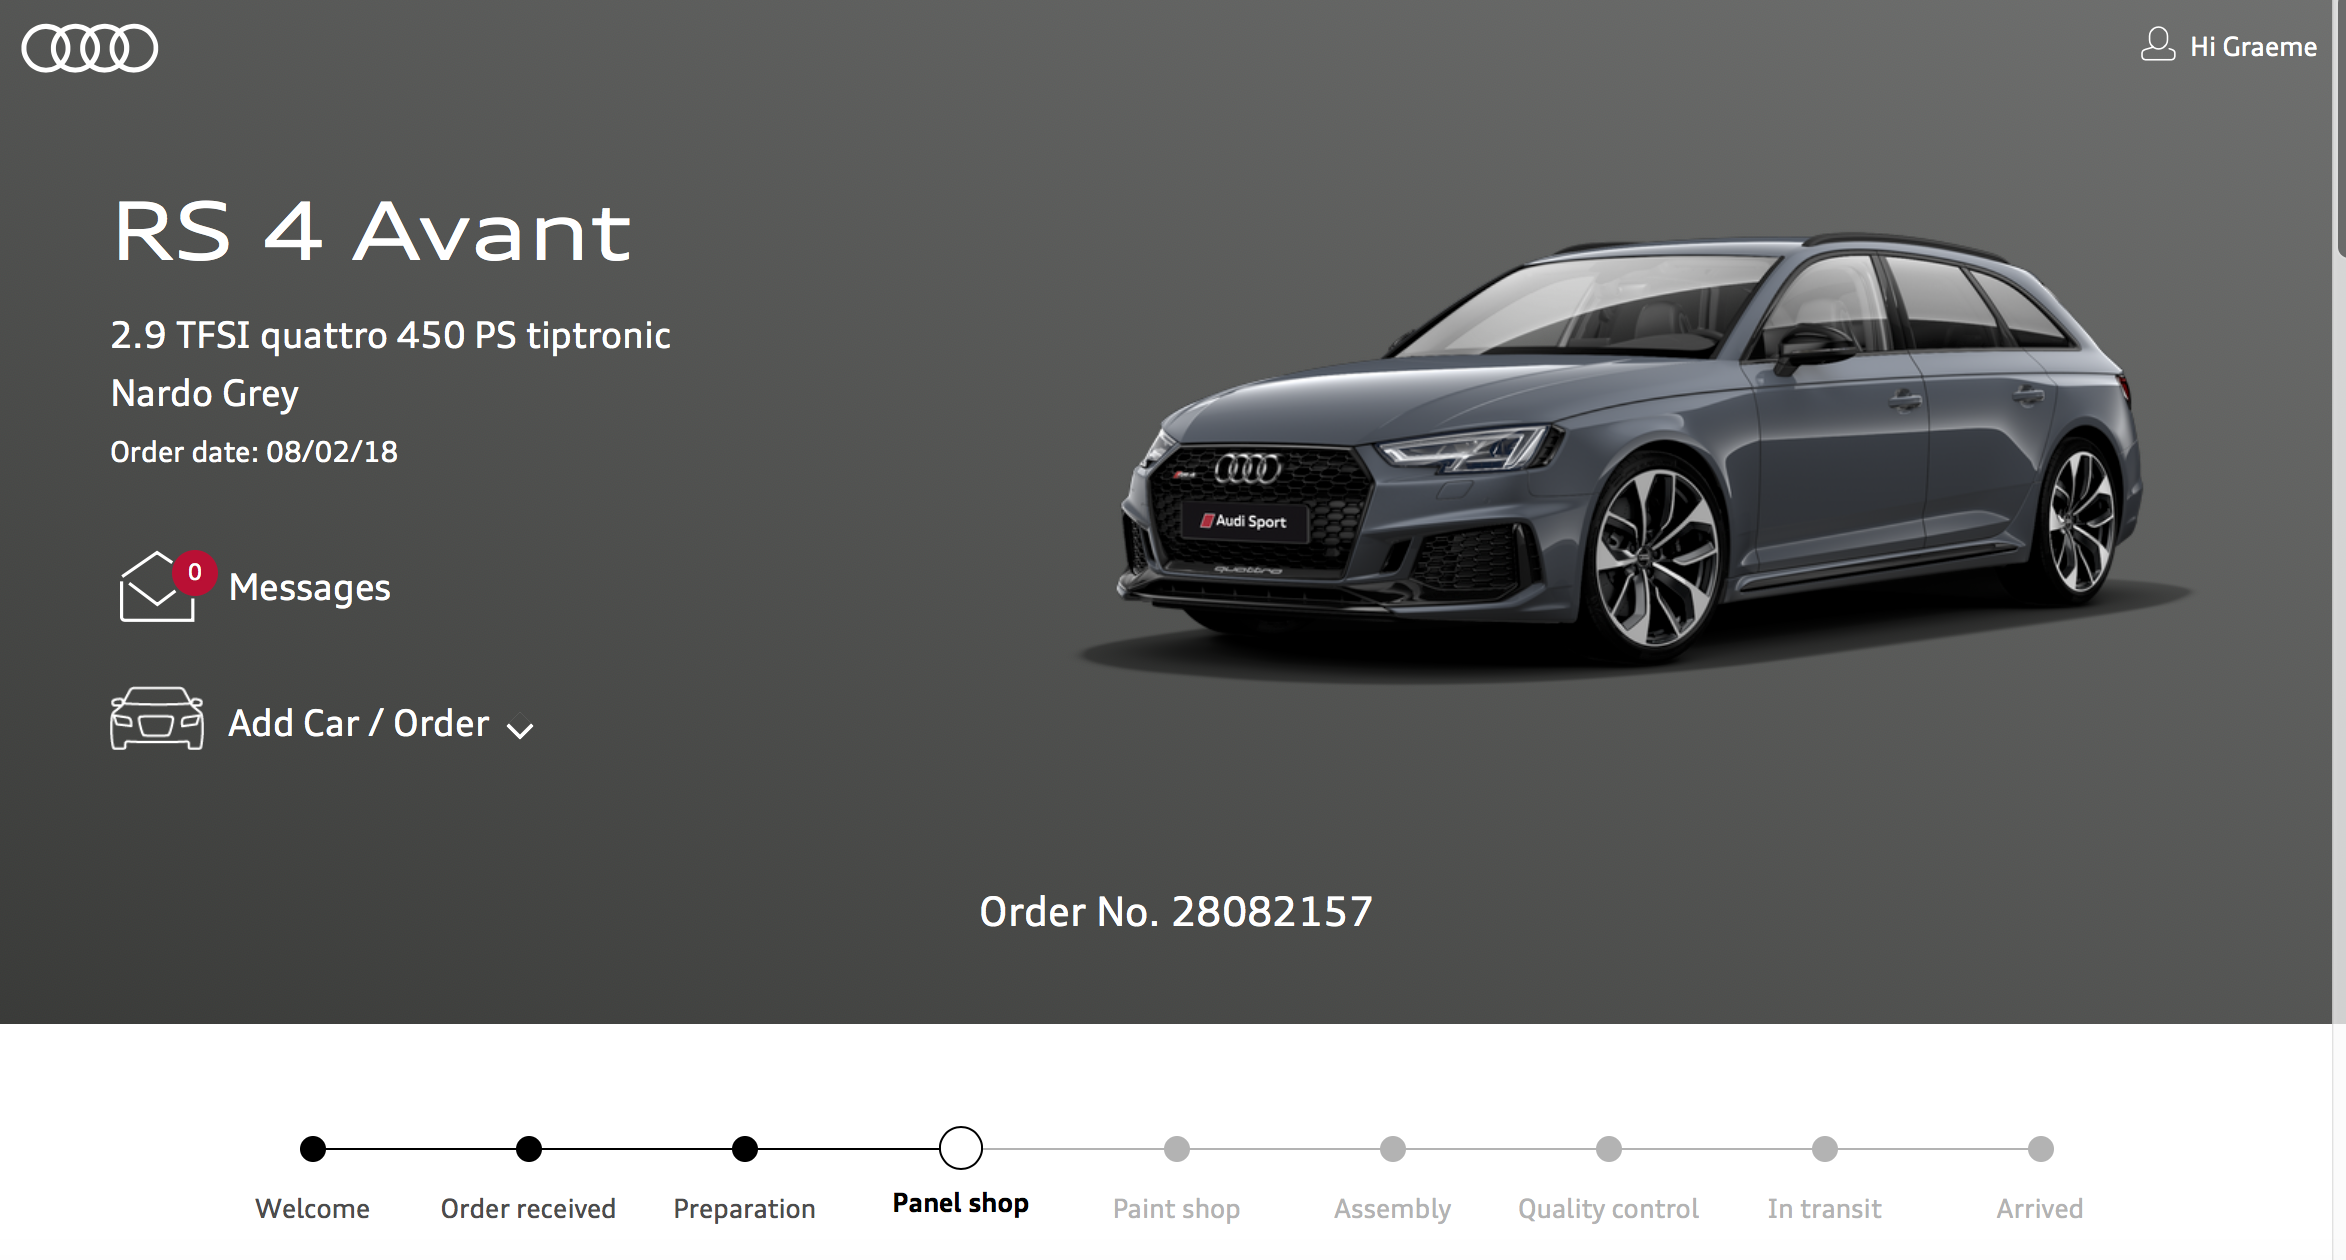Click the Arrived stage label
Image resolution: width=2346 pixels, height=1260 pixels.
click(2040, 1208)
